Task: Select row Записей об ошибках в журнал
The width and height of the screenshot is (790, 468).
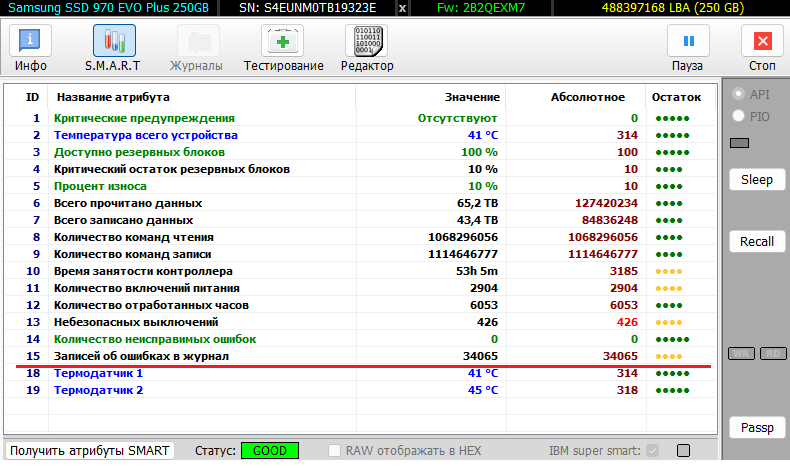Action: pyautogui.click(x=360, y=356)
